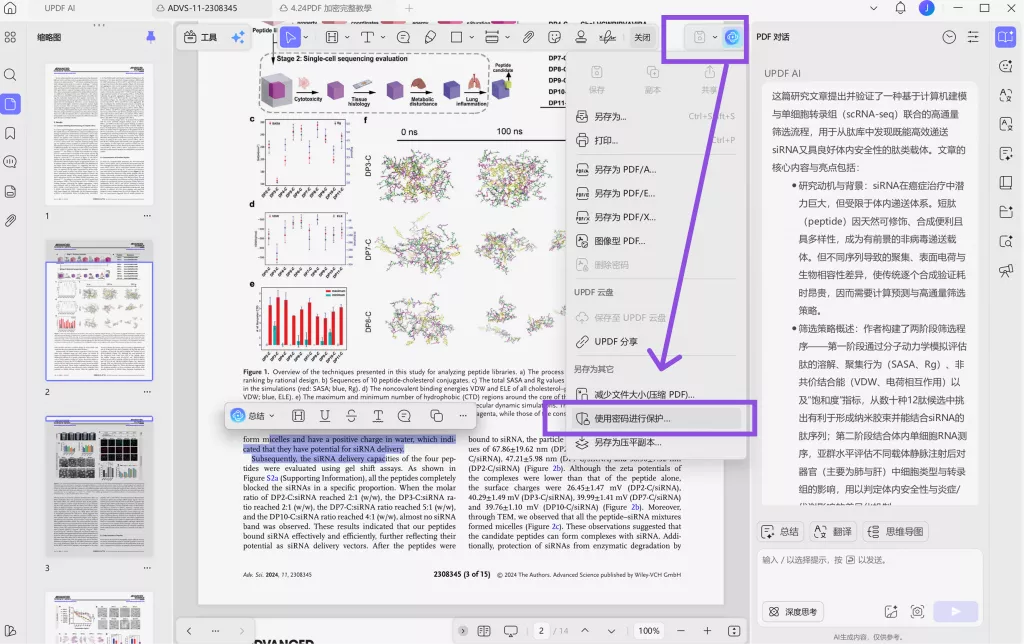Select the rectangle shape tool
Image resolution: width=1024 pixels, height=644 pixels.
tap(456, 37)
